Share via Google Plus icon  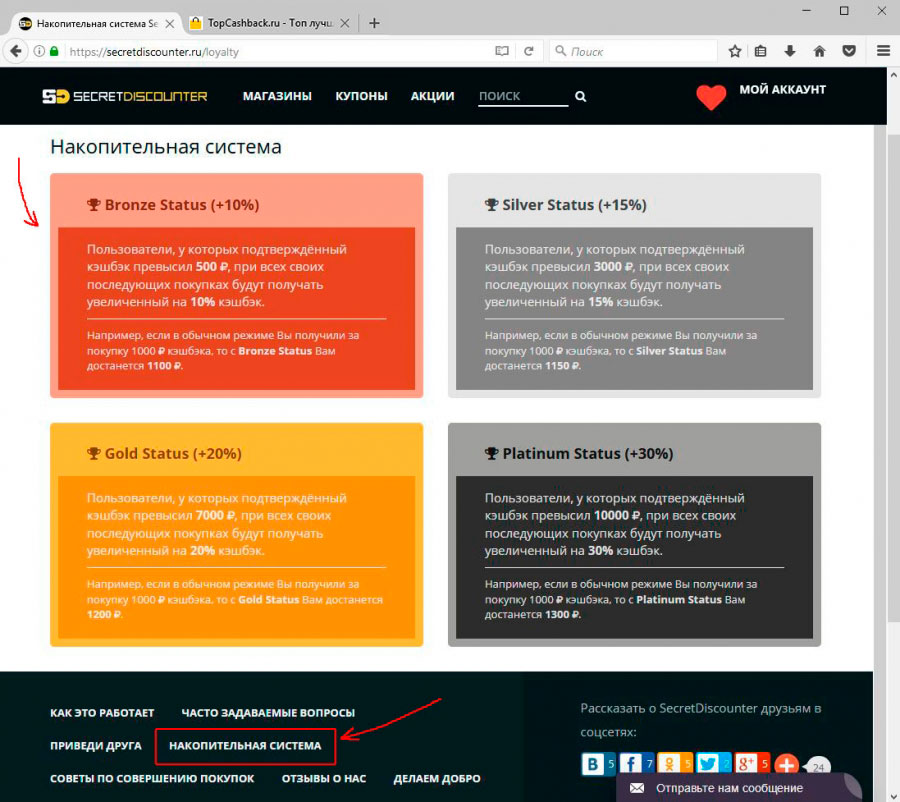[746, 764]
